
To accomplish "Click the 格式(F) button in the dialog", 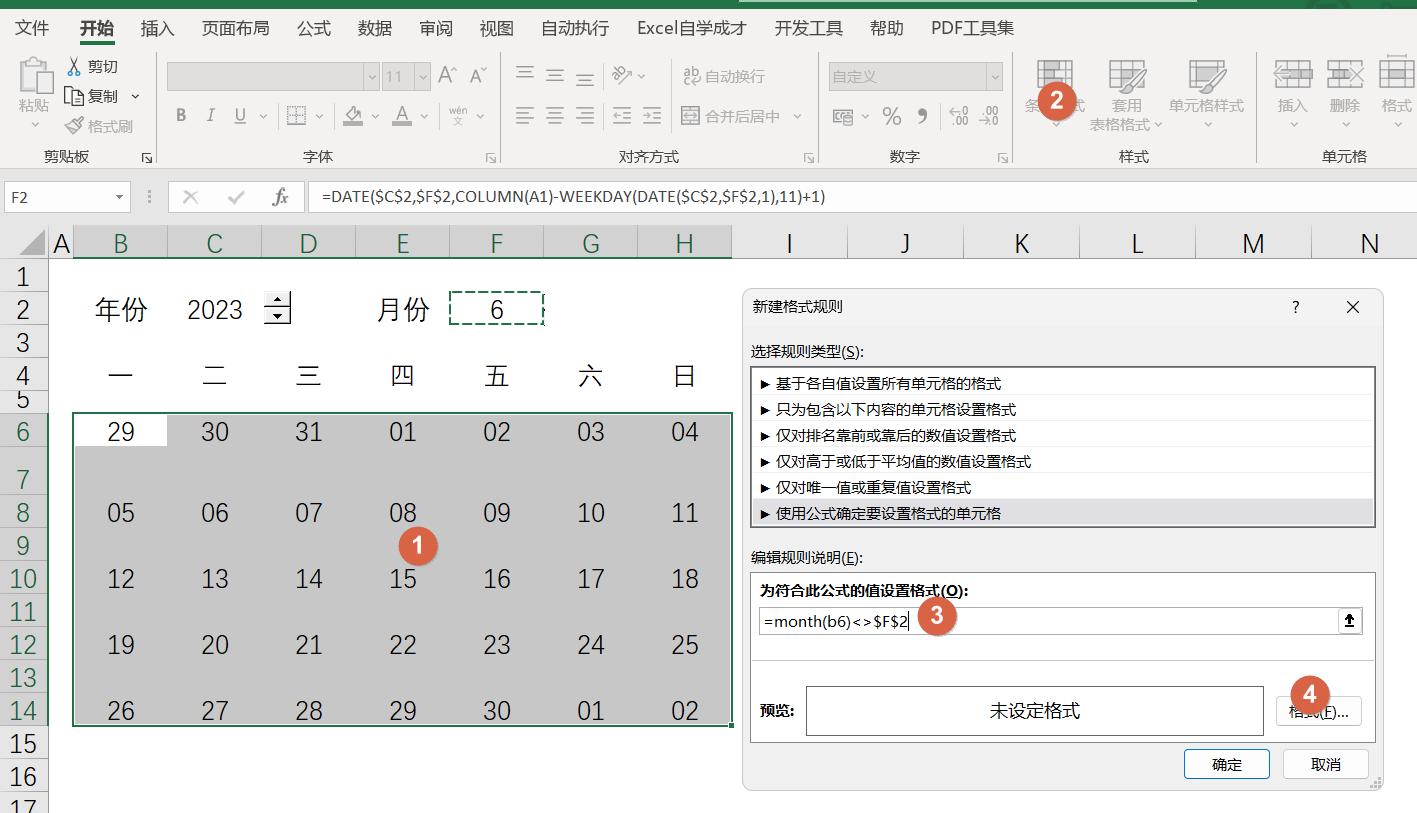I will [x=1318, y=710].
